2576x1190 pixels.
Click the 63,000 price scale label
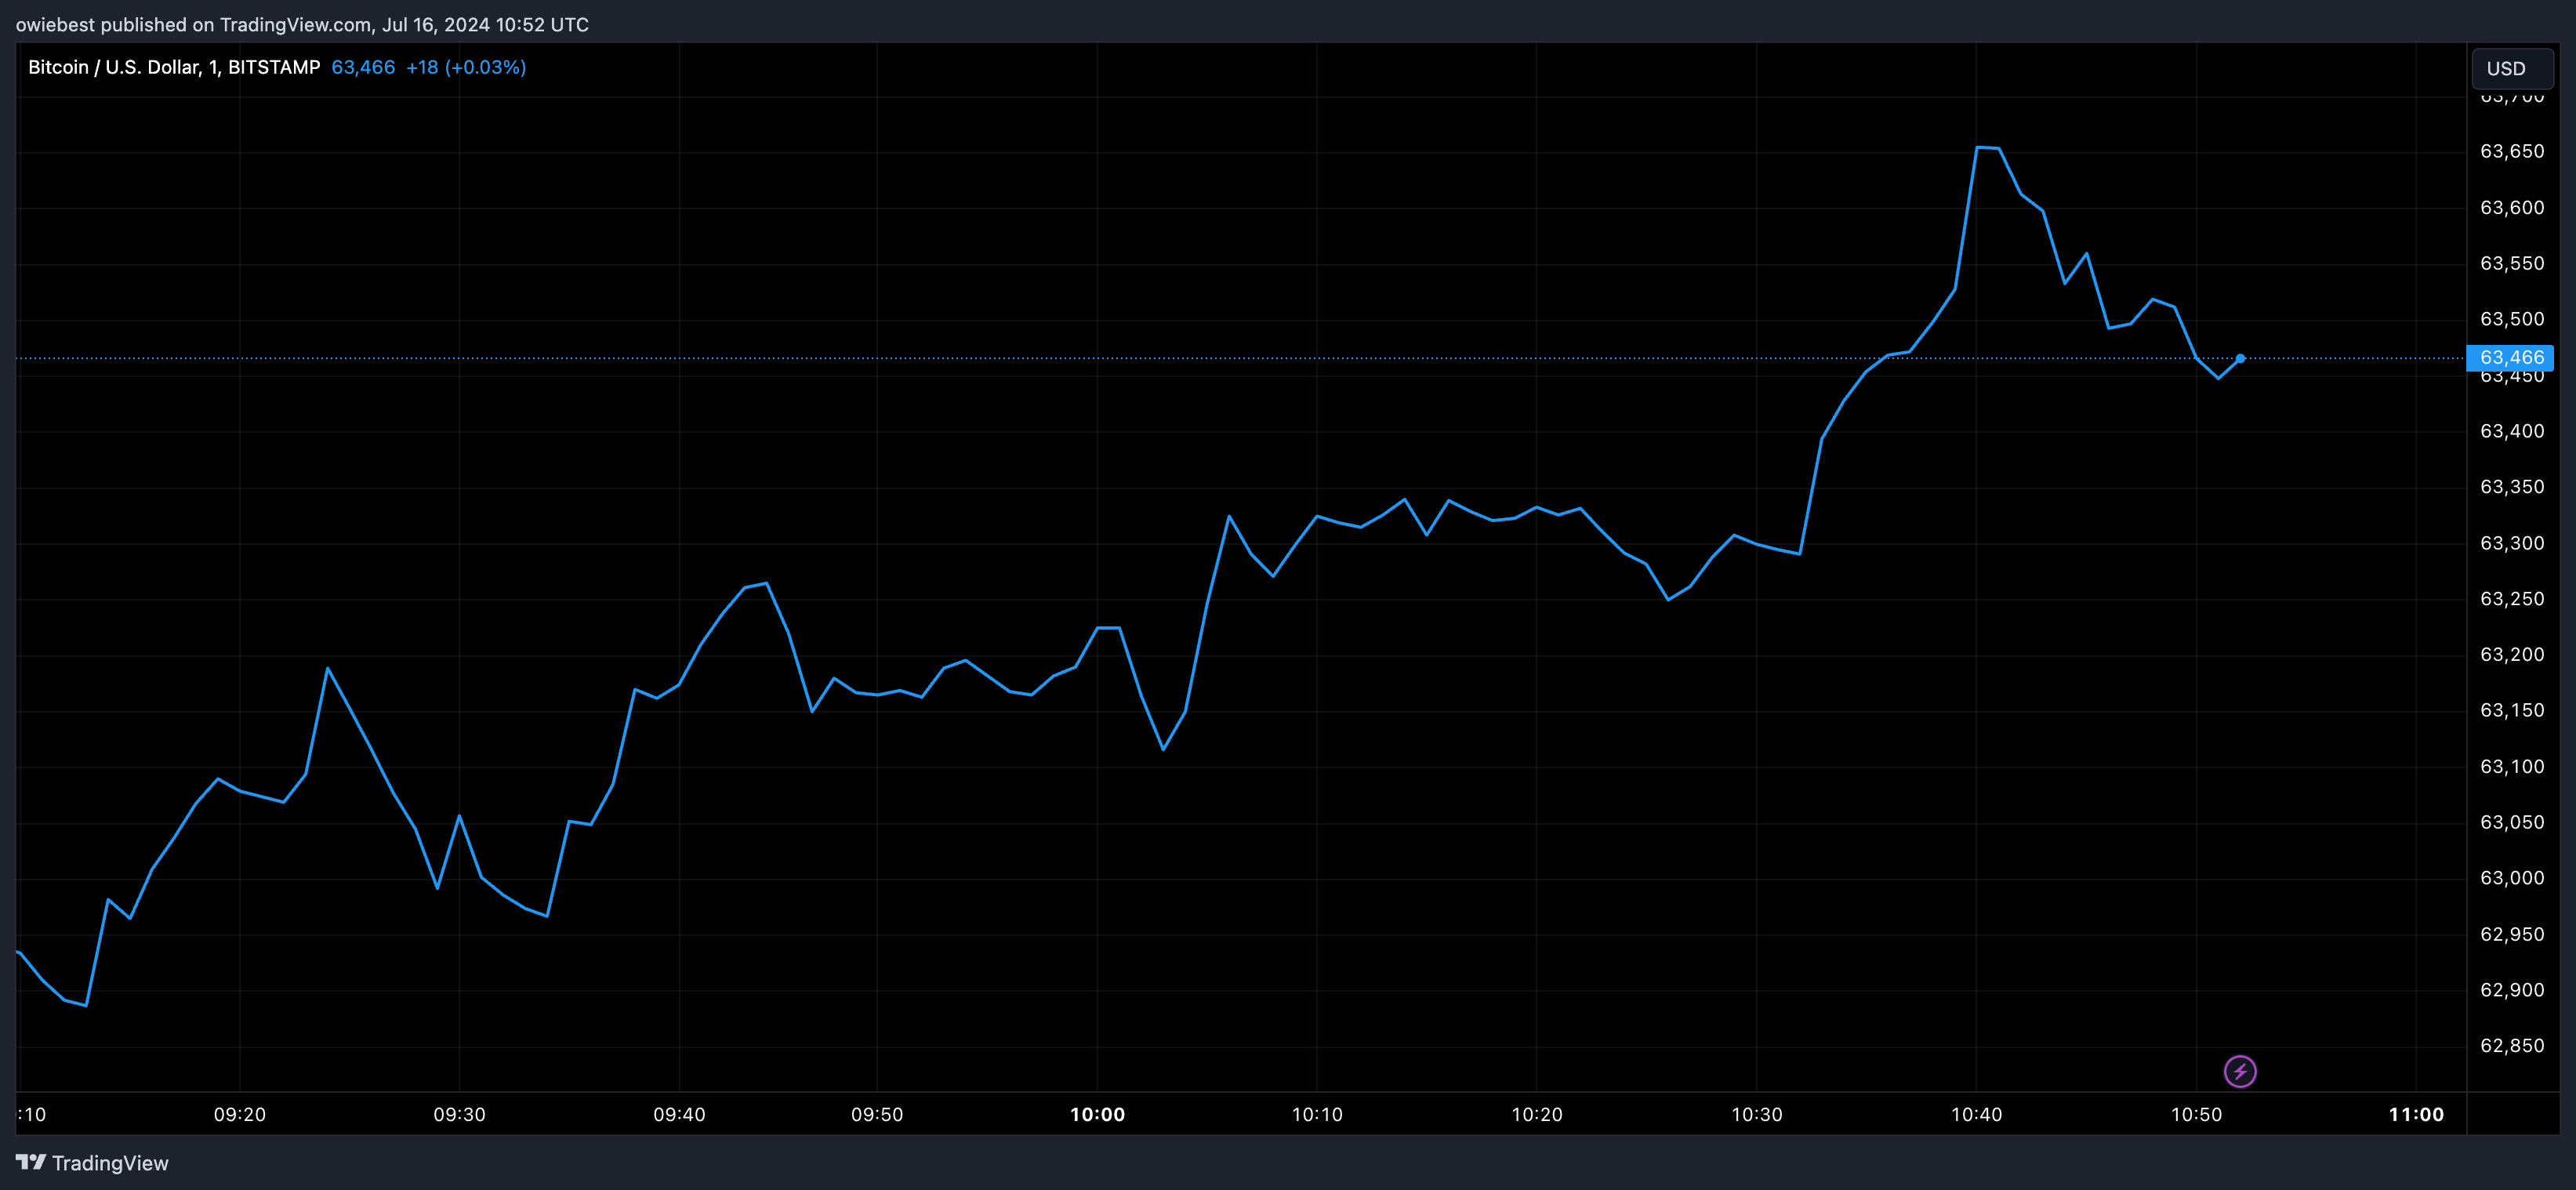2512,877
